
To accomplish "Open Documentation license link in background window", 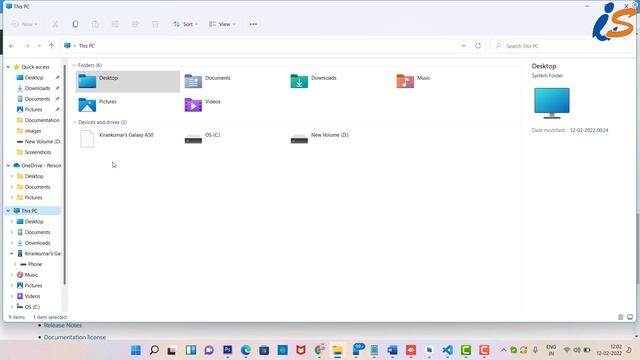I will click(x=75, y=338).
